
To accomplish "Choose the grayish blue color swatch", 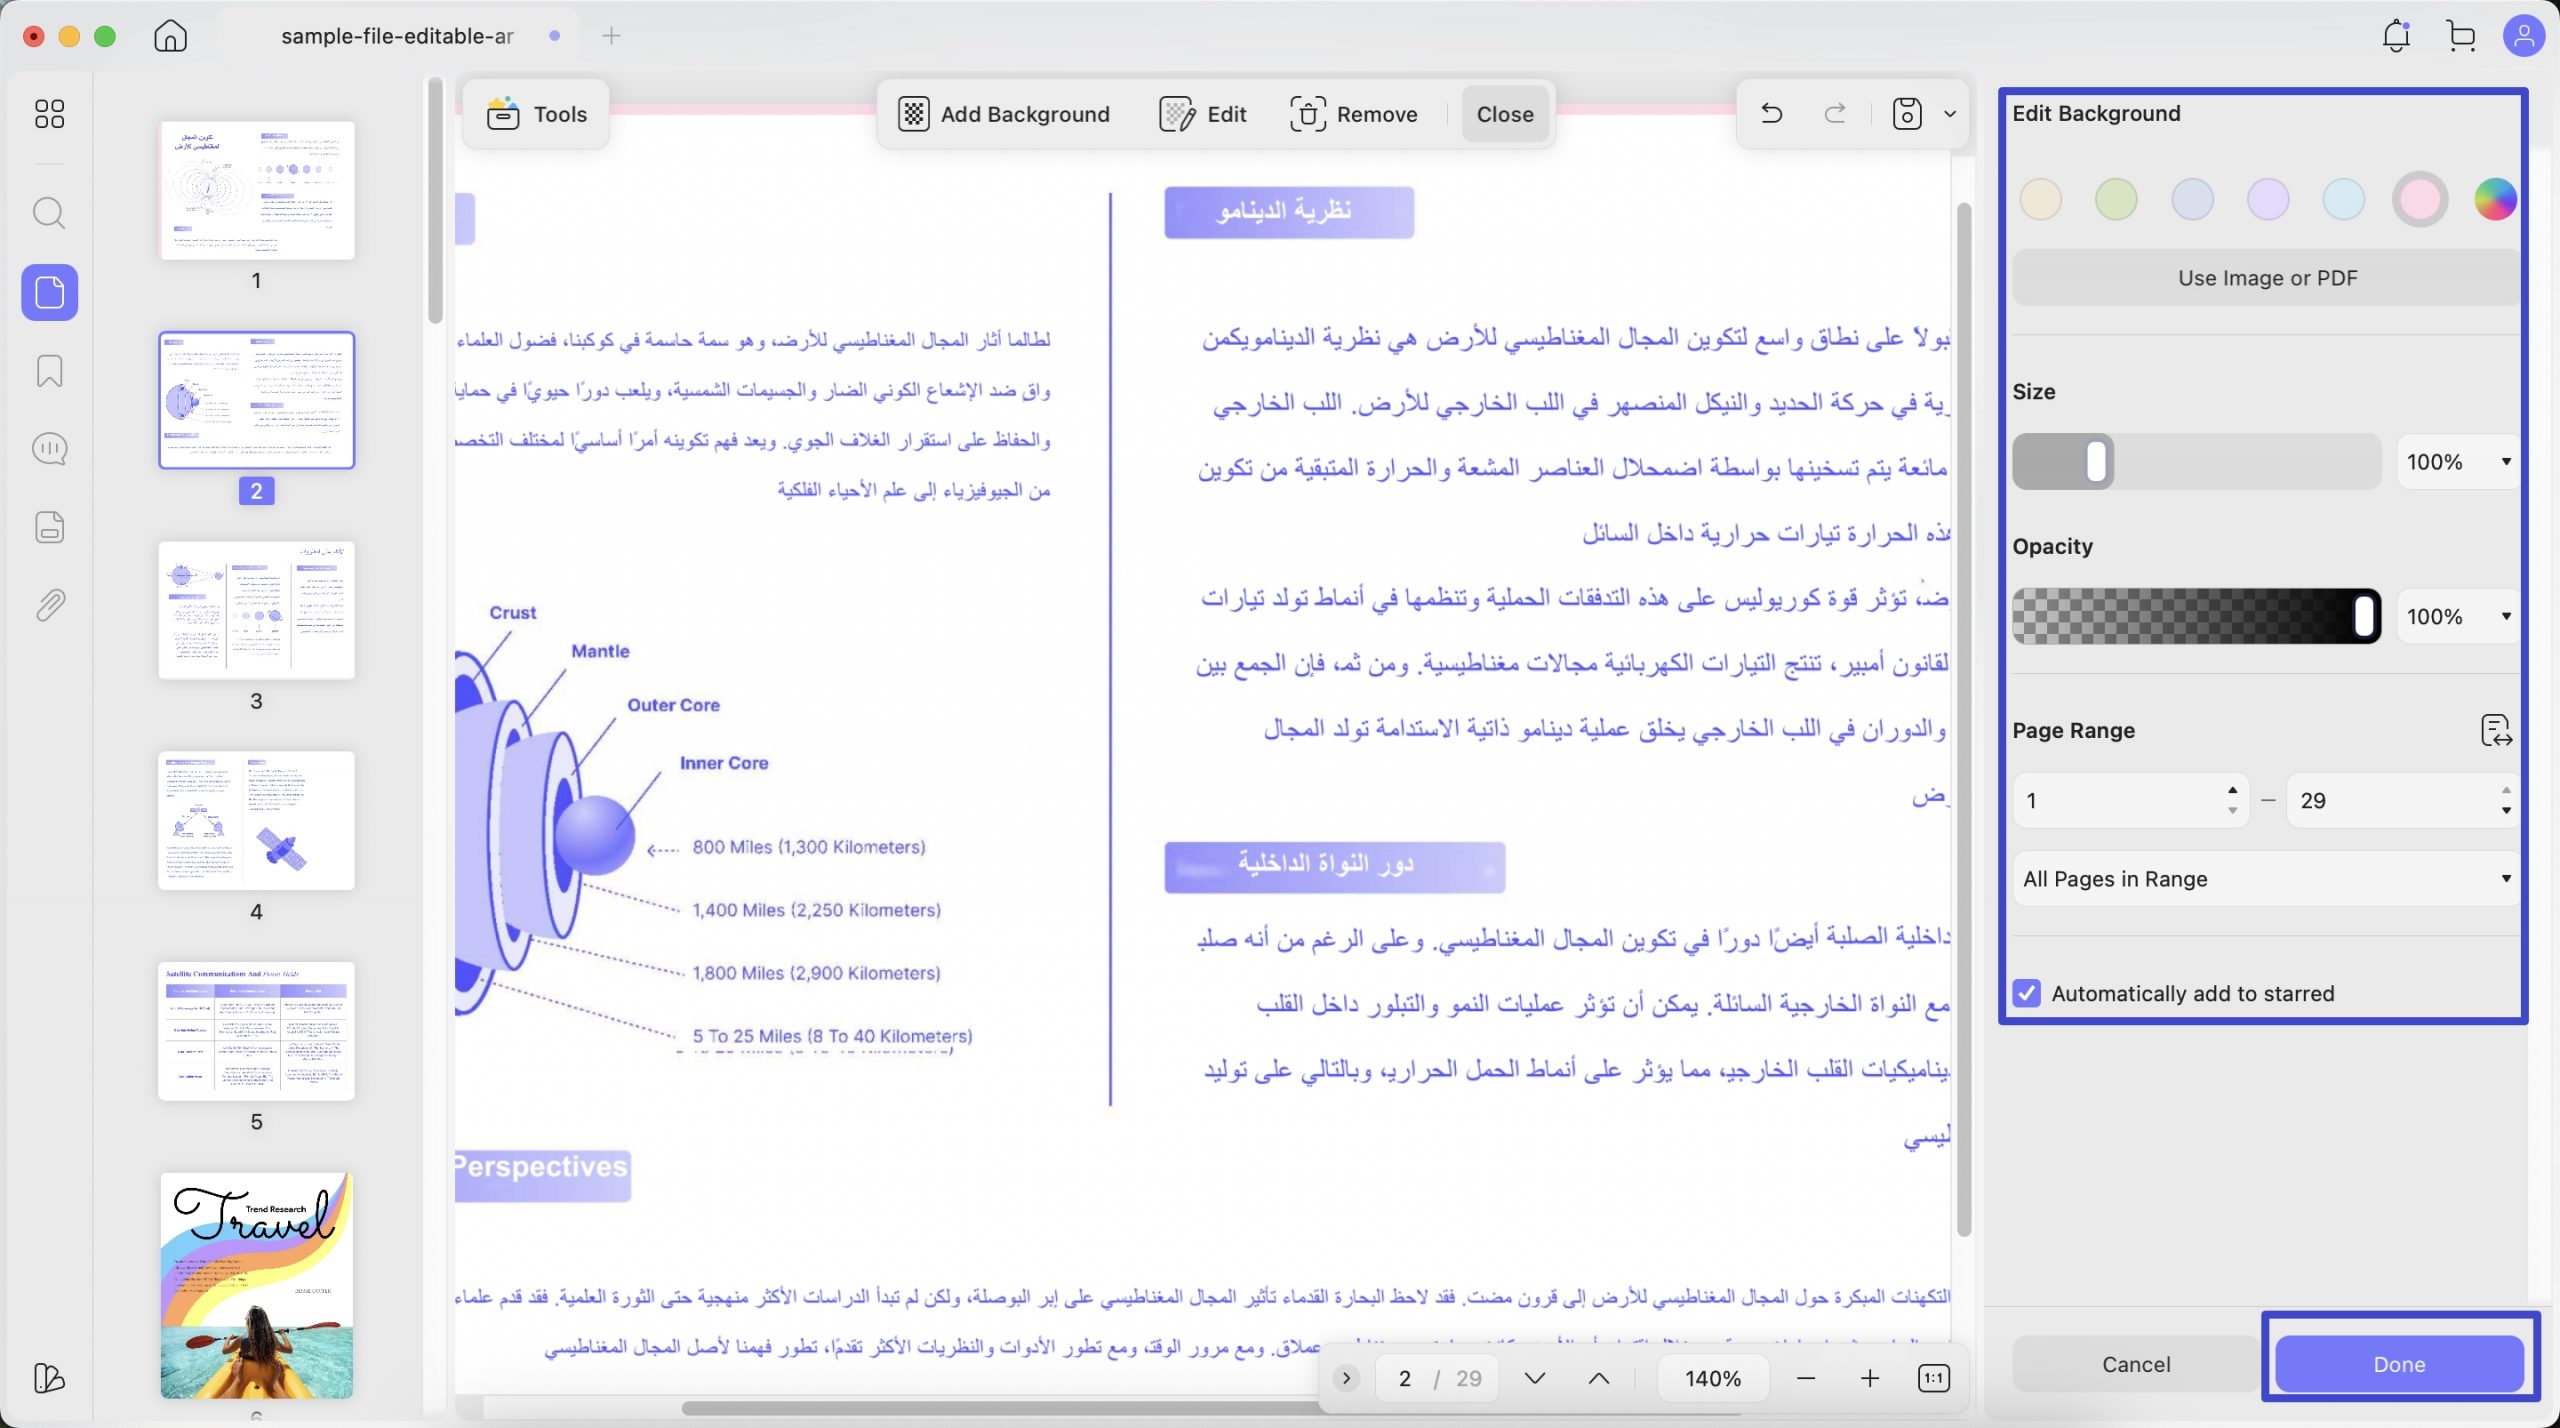I will (2192, 199).
